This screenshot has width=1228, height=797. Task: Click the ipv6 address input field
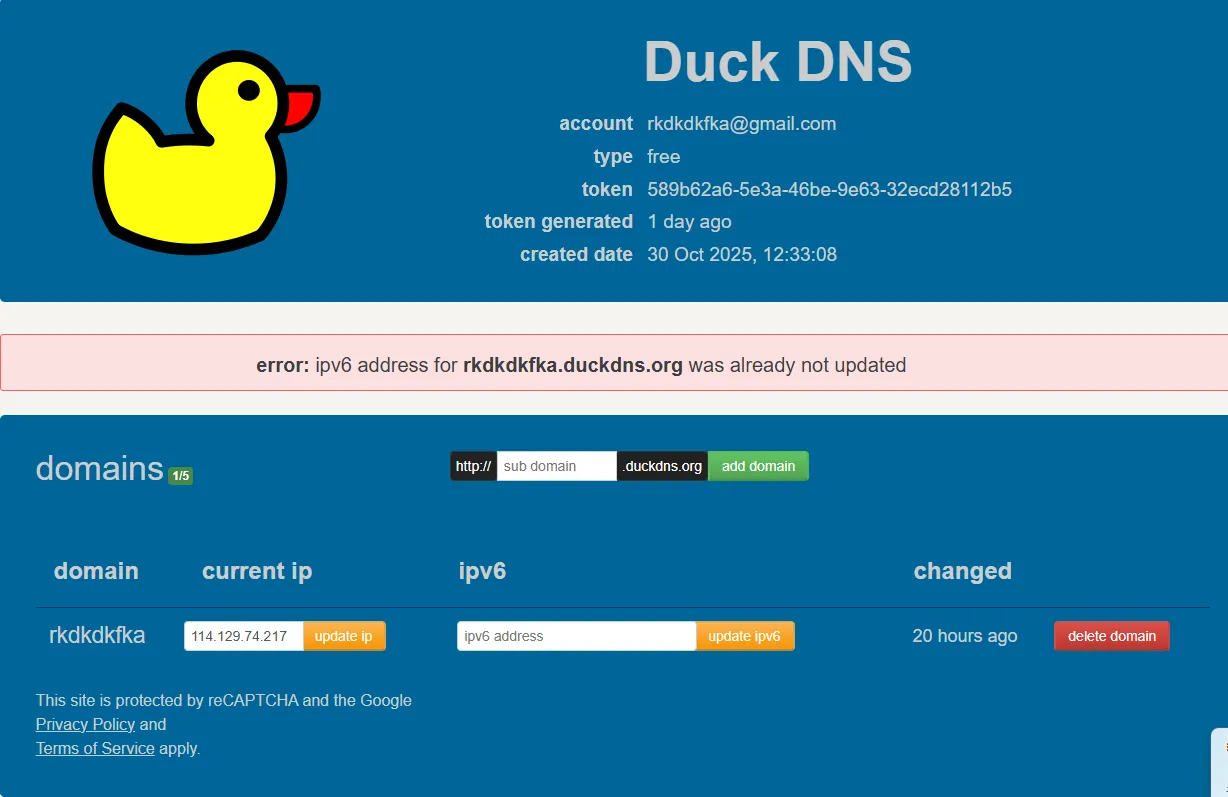pyautogui.click(x=577, y=636)
